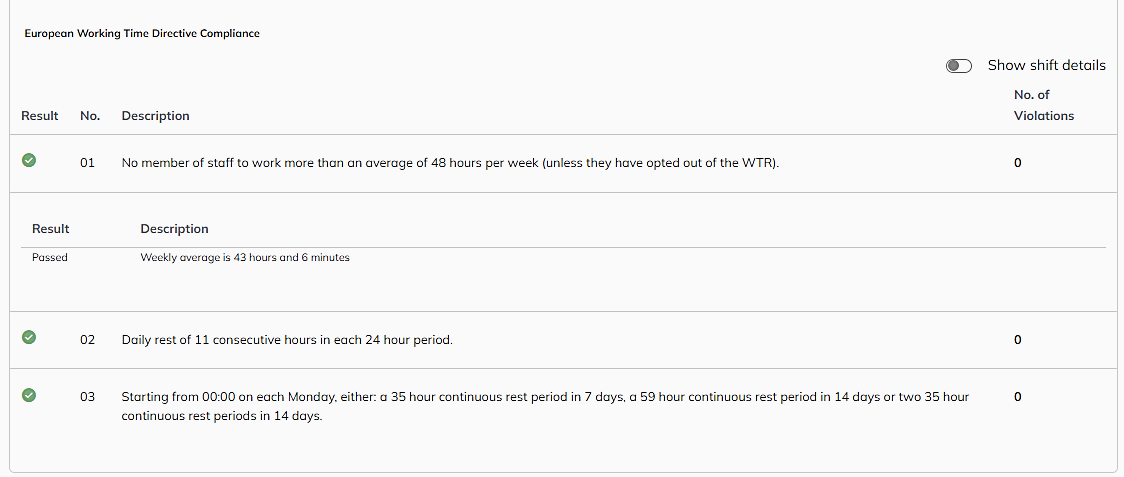Click the Passed result in the detail table

[49, 257]
